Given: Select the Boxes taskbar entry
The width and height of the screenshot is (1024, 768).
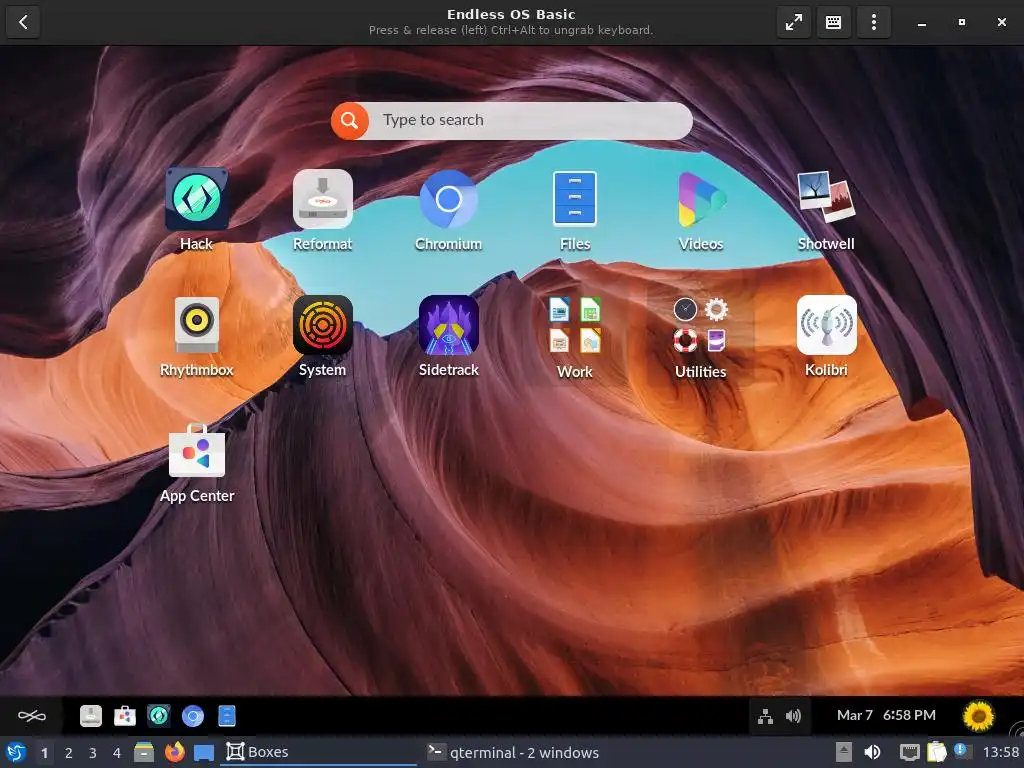Looking at the screenshot, I should click(x=319, y=752).
